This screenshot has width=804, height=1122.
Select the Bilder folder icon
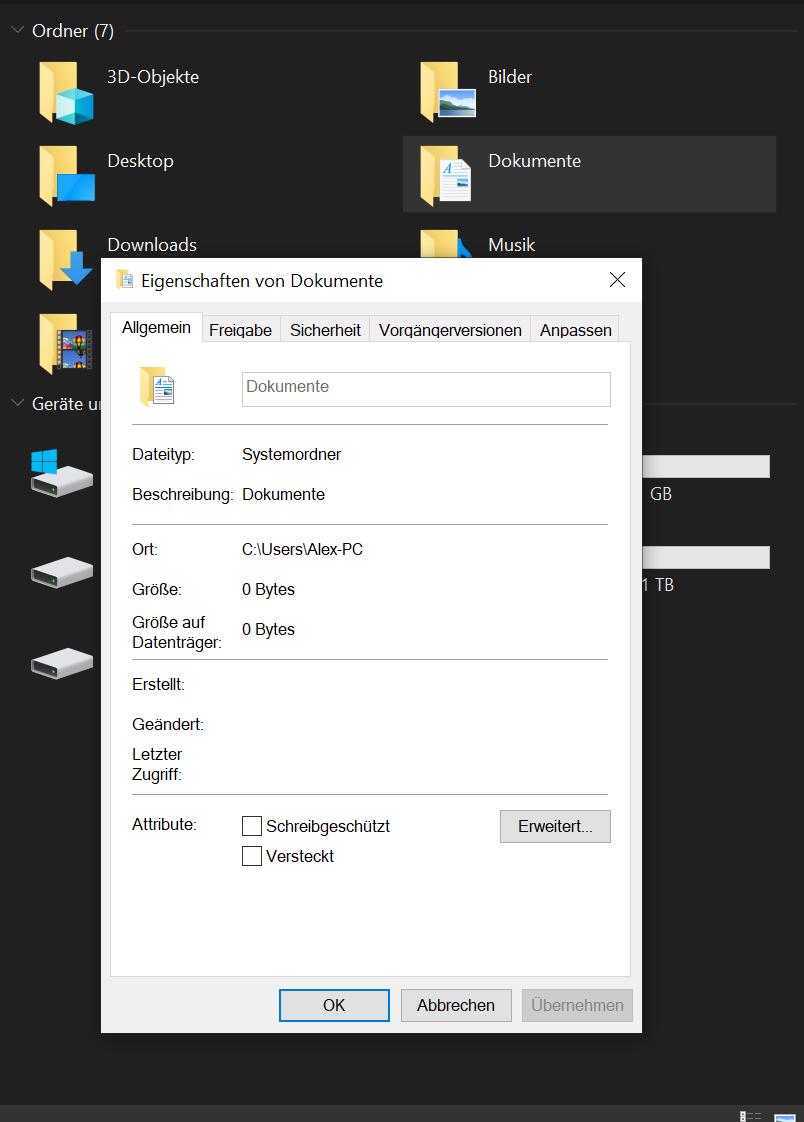pos(448,92)
